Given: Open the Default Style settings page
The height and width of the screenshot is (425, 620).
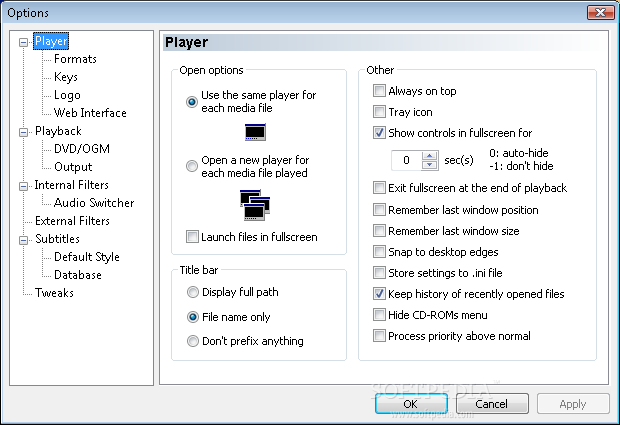Looking at the screenshot, I should 87,257.
